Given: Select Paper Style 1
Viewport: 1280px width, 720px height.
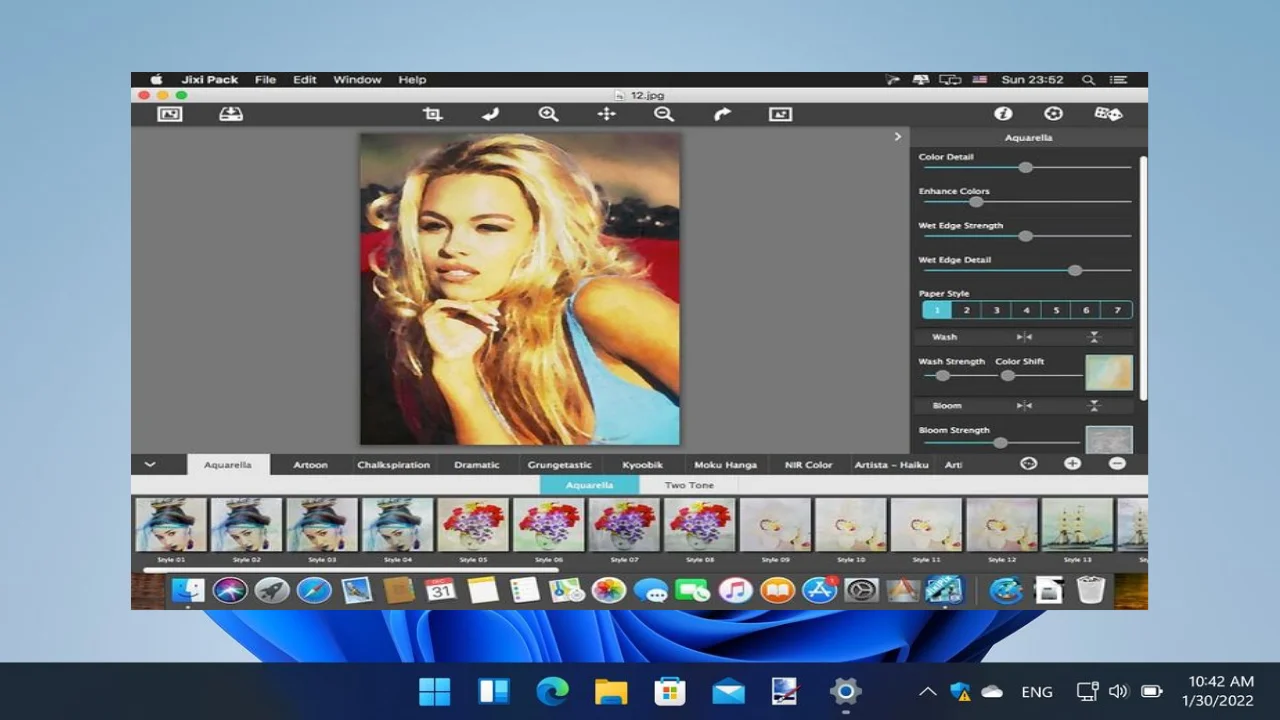Looking at the screenshot, I should pyautogui.click(x=937, y=310).
